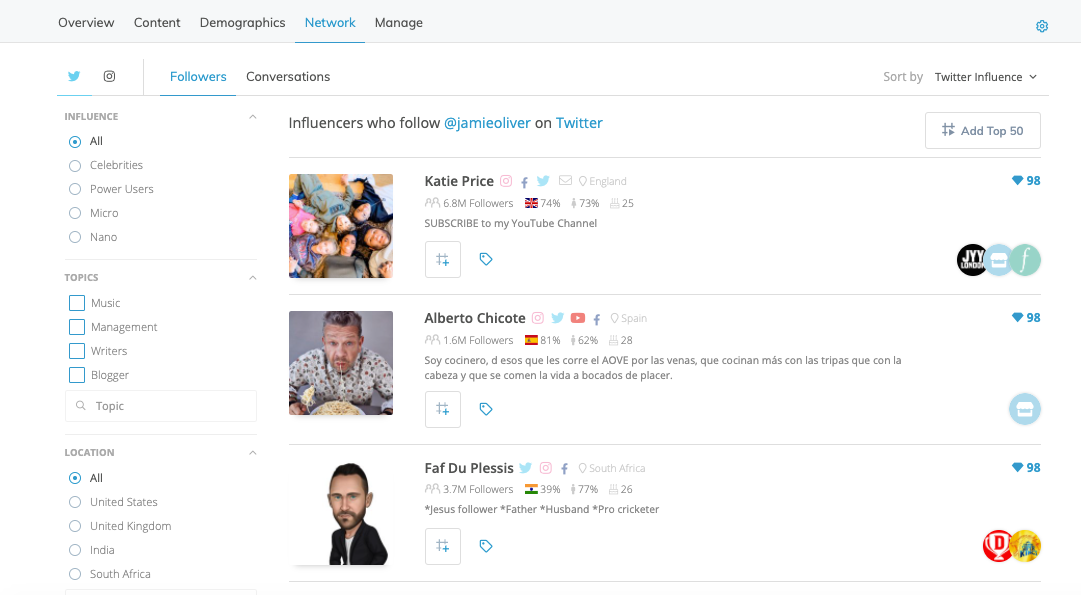Click the Add Top 50 button
1081x595 pixels.
click(x=982, y=130)
